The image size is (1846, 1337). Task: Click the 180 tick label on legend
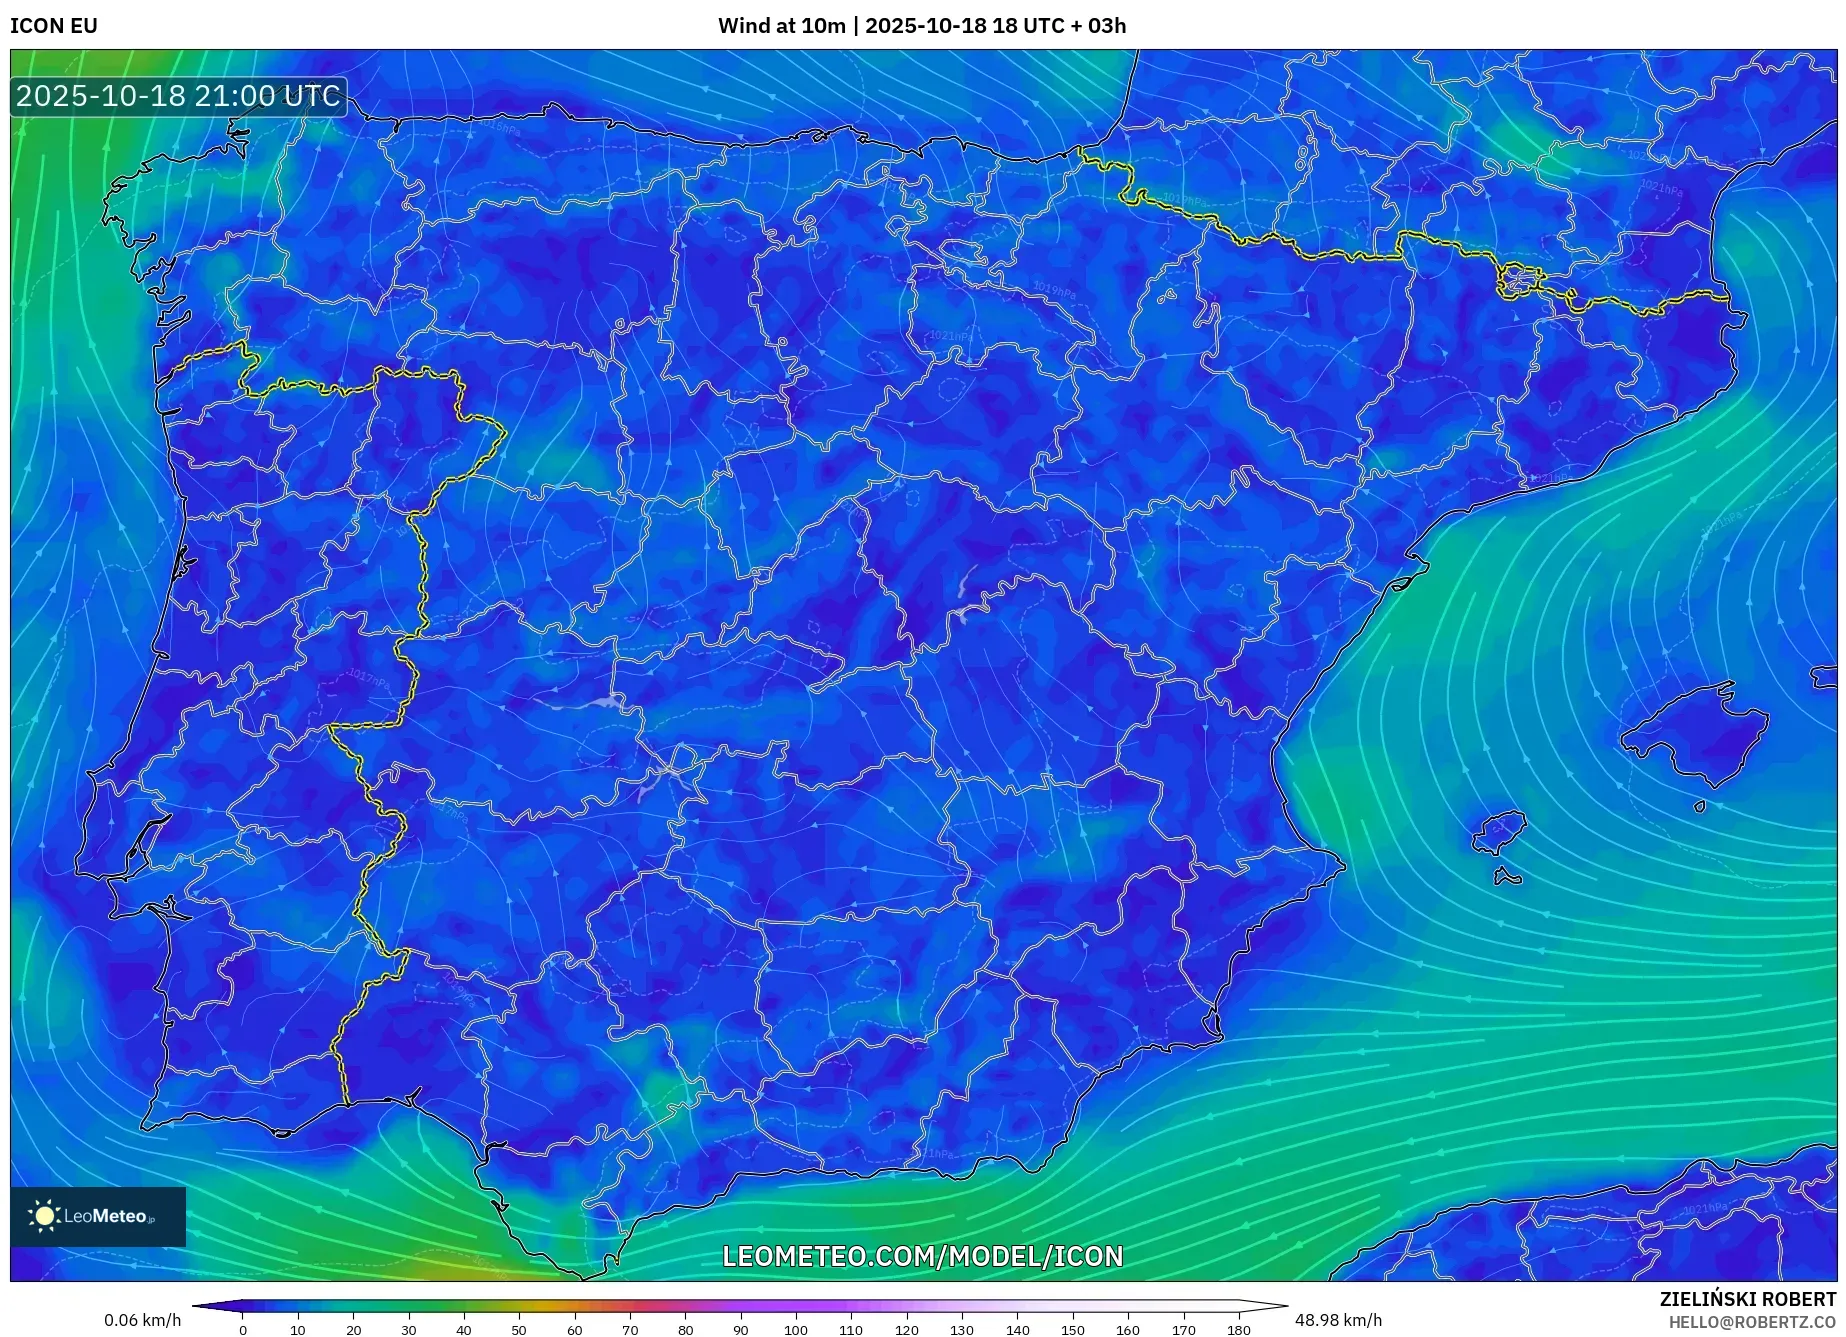pos(1238,1330)
